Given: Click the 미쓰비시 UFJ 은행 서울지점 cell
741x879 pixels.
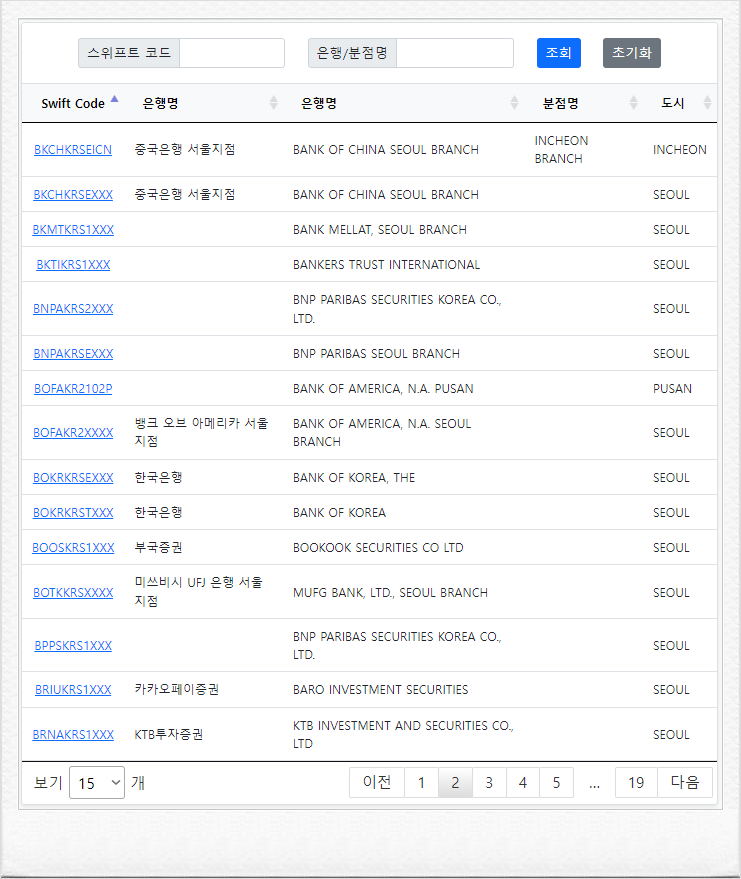Looking at the screenshot, I should pos(198,592).
